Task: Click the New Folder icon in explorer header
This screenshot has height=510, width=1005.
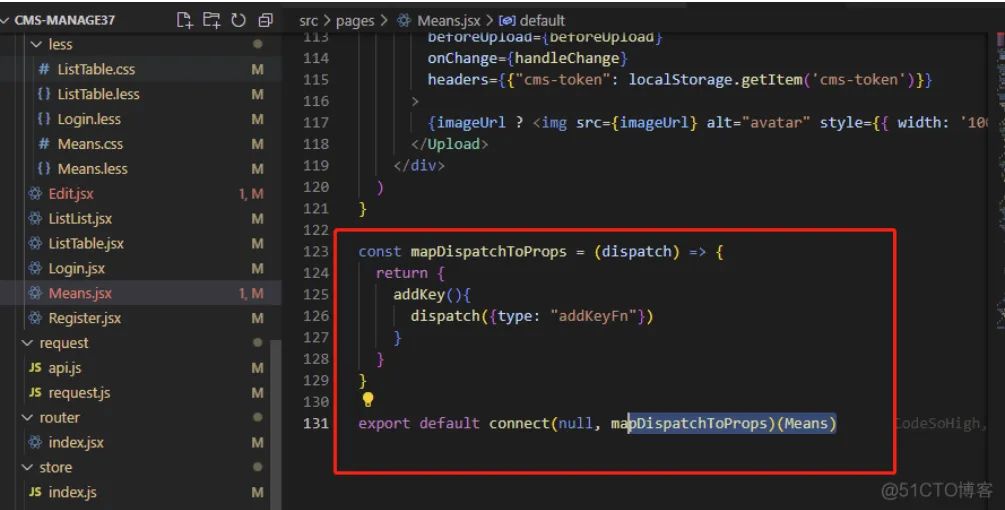Action: (212, 21)
